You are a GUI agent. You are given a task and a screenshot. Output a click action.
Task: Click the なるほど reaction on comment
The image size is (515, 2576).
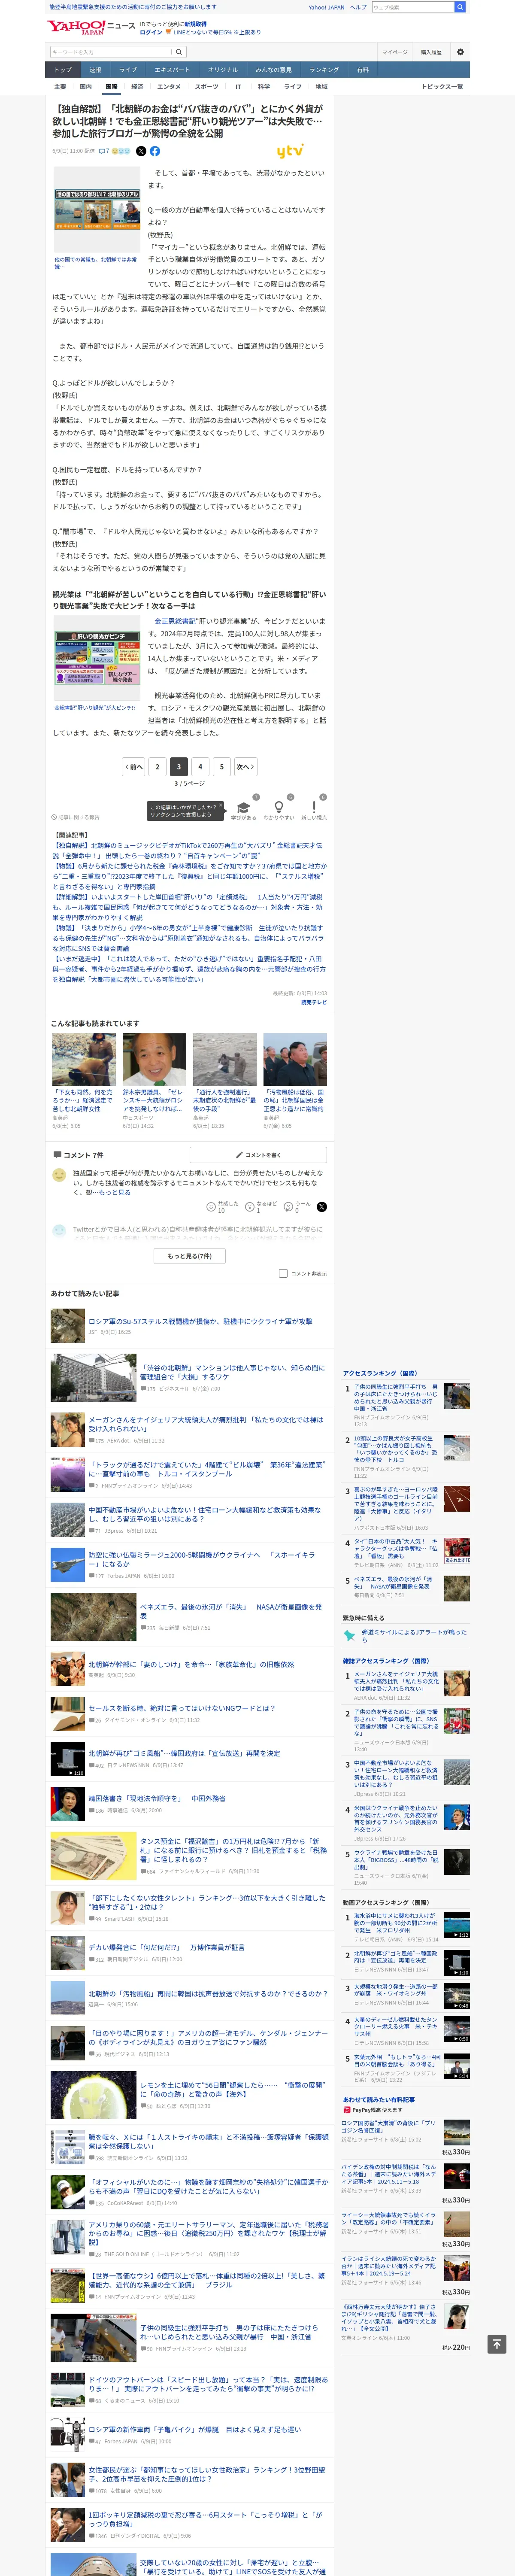250,1207
